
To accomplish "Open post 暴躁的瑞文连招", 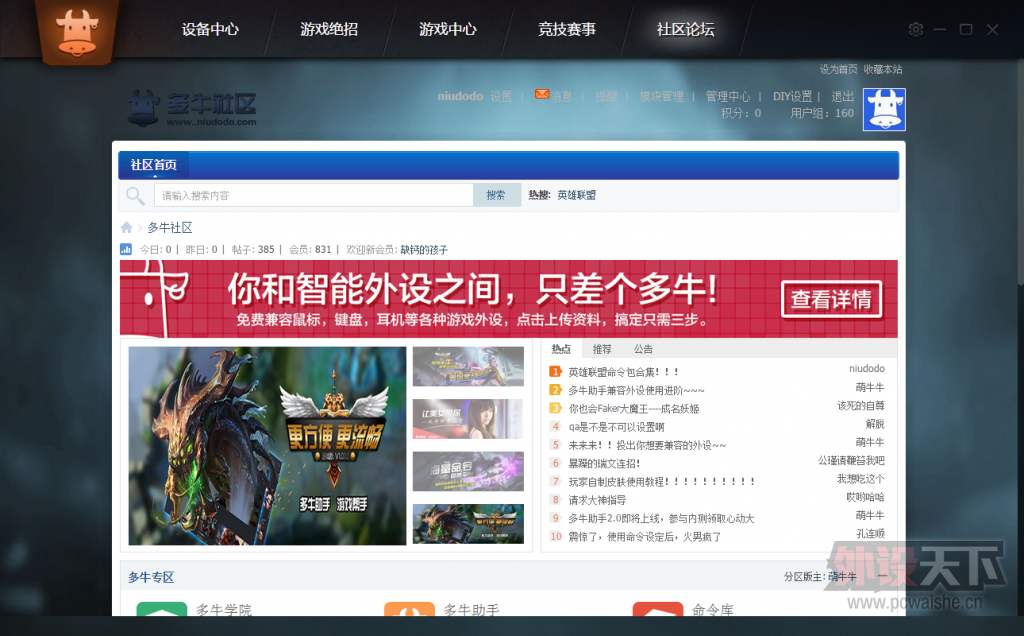I will pos(604,463).
